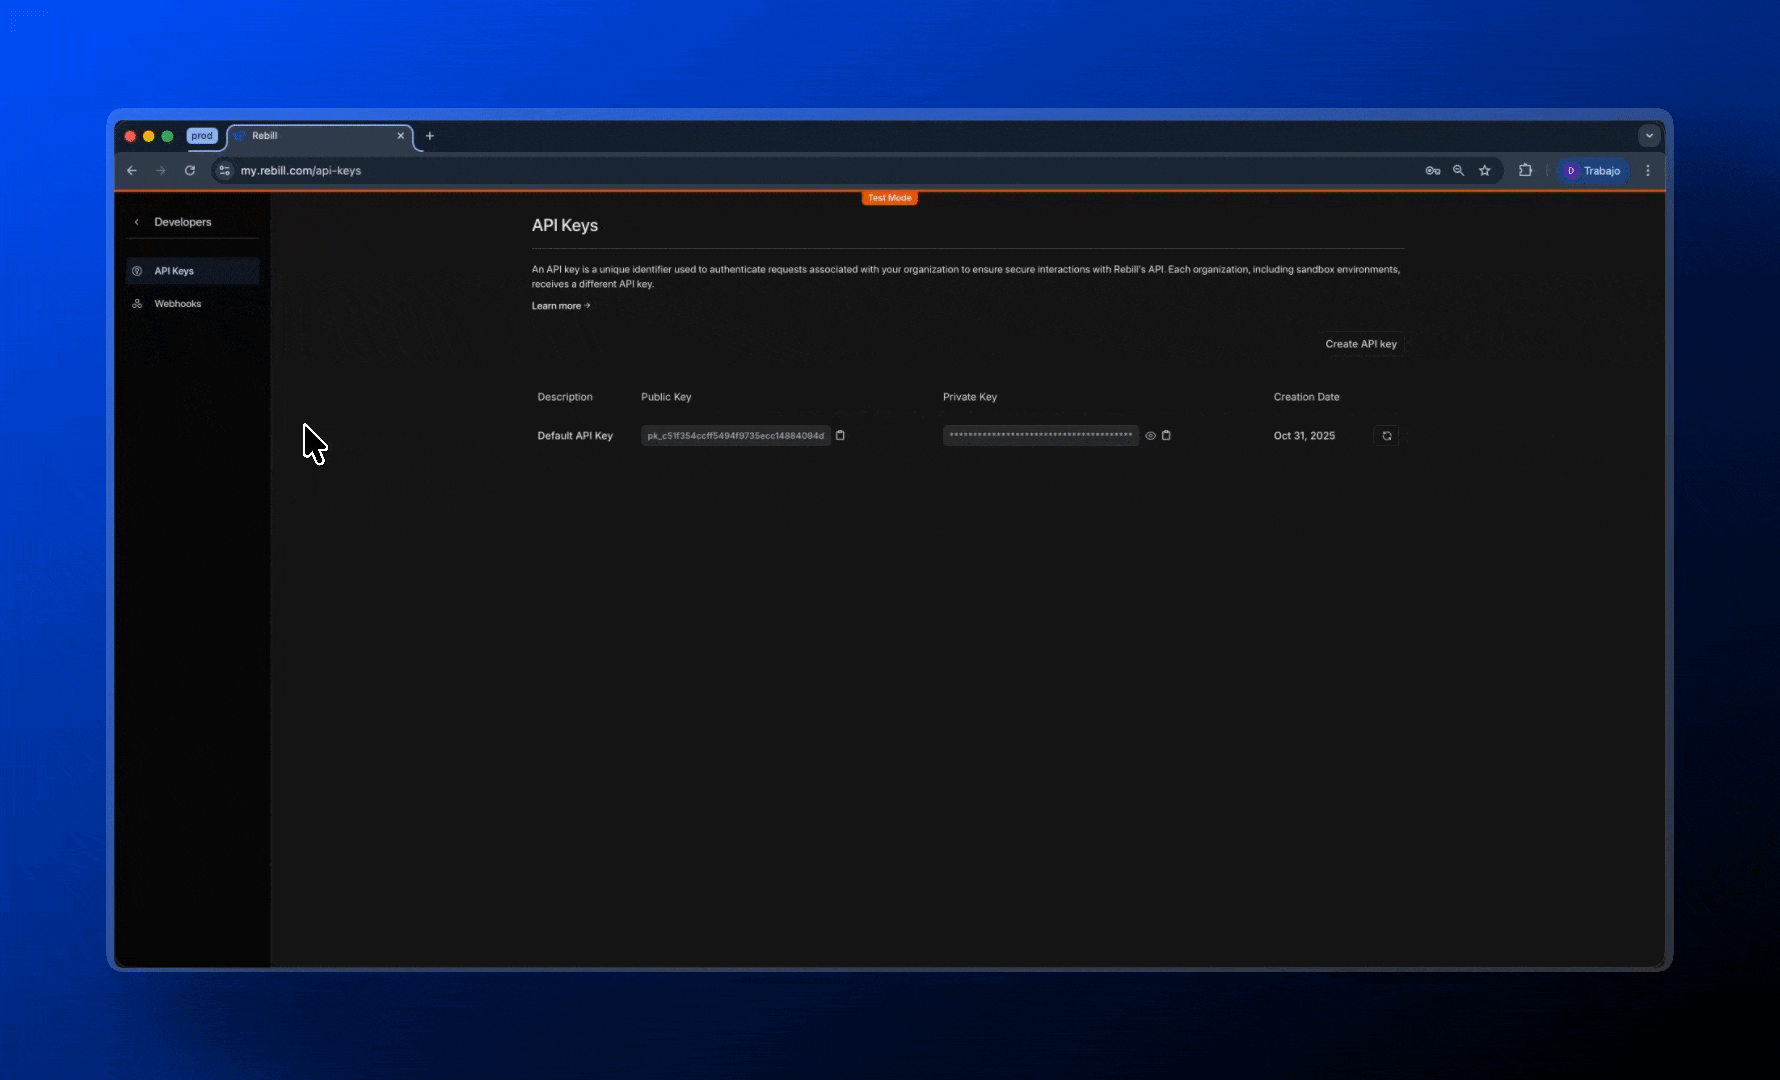The height and width of the screenshot is (1080, 1780).
Task: Bookmark this page with star icon
Action: click(x=1485, y=171)
